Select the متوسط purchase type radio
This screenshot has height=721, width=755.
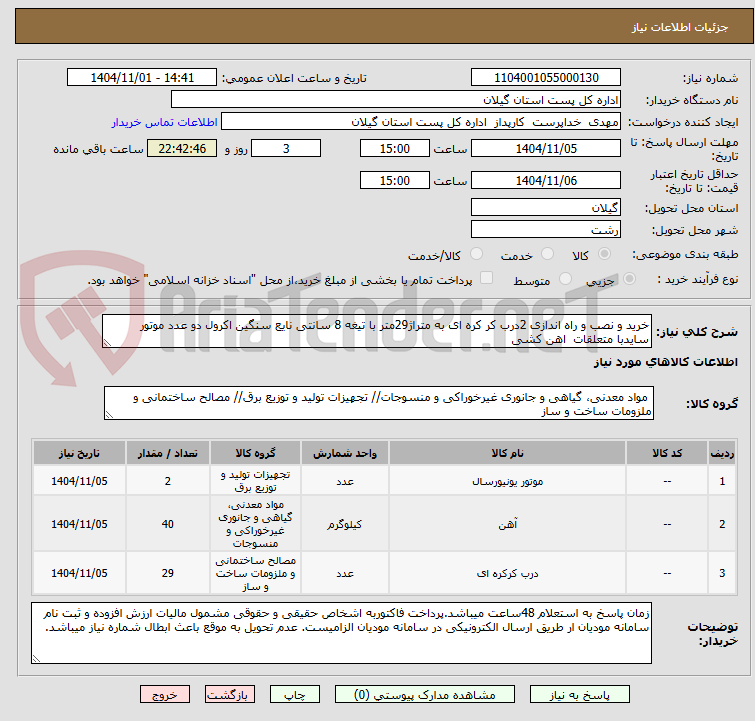click(x=565, y=278)
